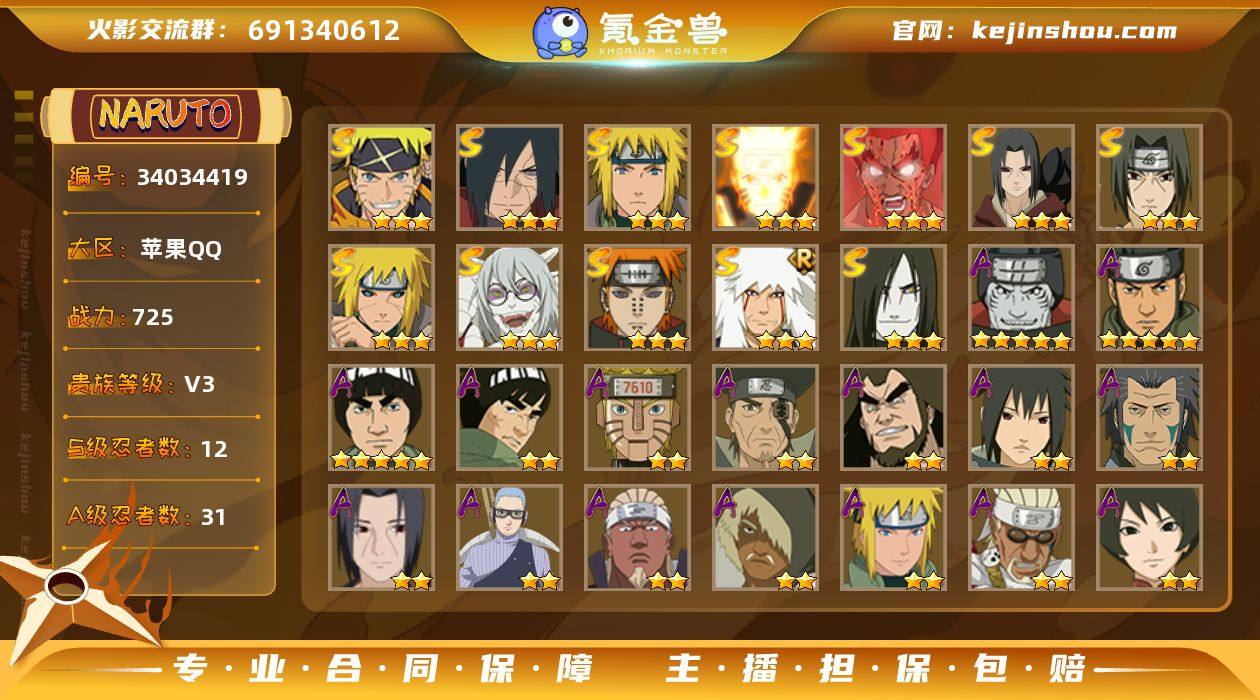1260x700 pixels.
Task: Choose the orange-haired pierced-face ninja portrait
Action: tap(637, 298)
